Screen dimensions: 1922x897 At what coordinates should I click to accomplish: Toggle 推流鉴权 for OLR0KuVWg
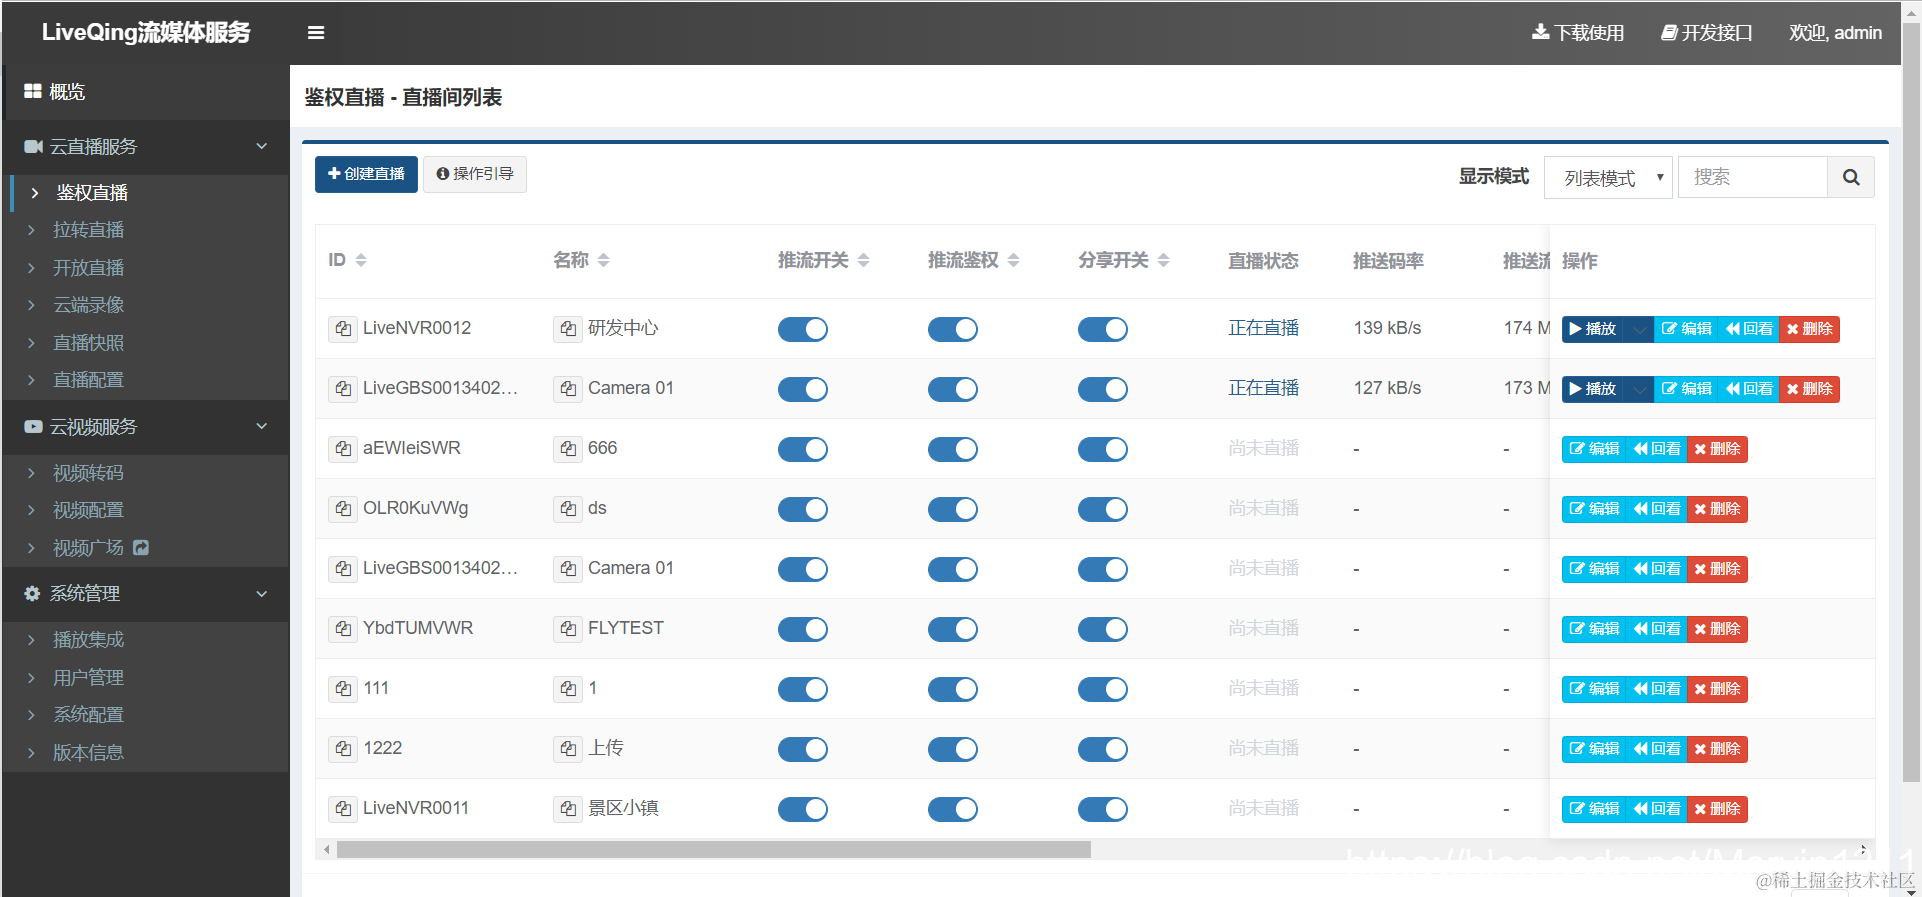tap(953, 509)
